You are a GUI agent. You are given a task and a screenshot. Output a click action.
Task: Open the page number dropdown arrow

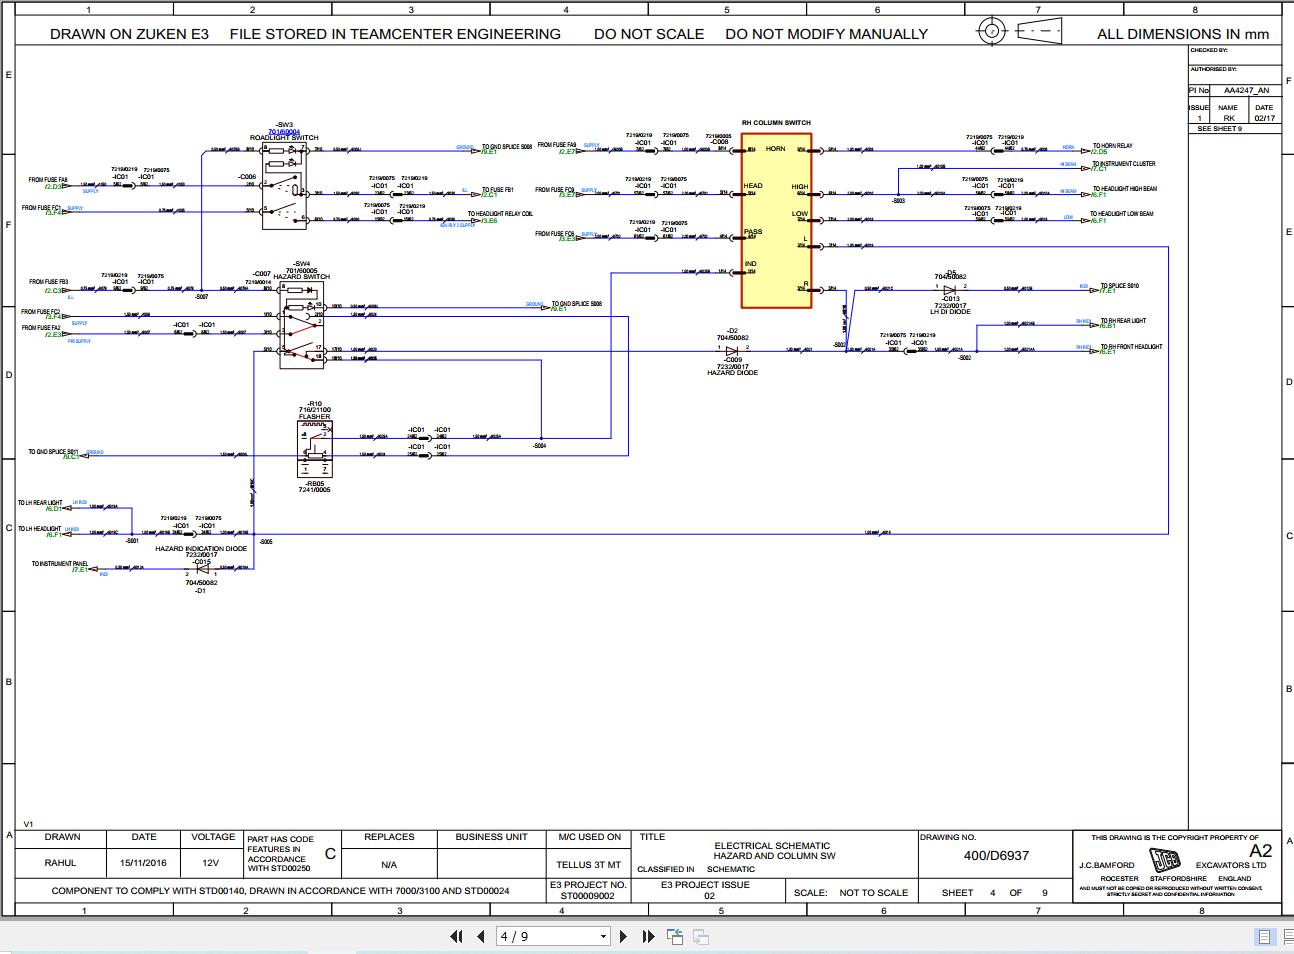click(603, 936)
